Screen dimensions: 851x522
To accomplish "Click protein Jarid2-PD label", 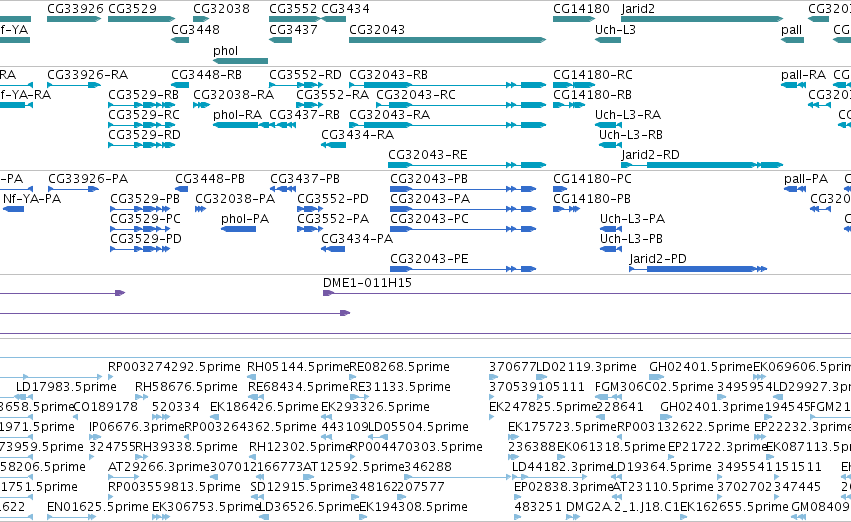I will (658, 259).
